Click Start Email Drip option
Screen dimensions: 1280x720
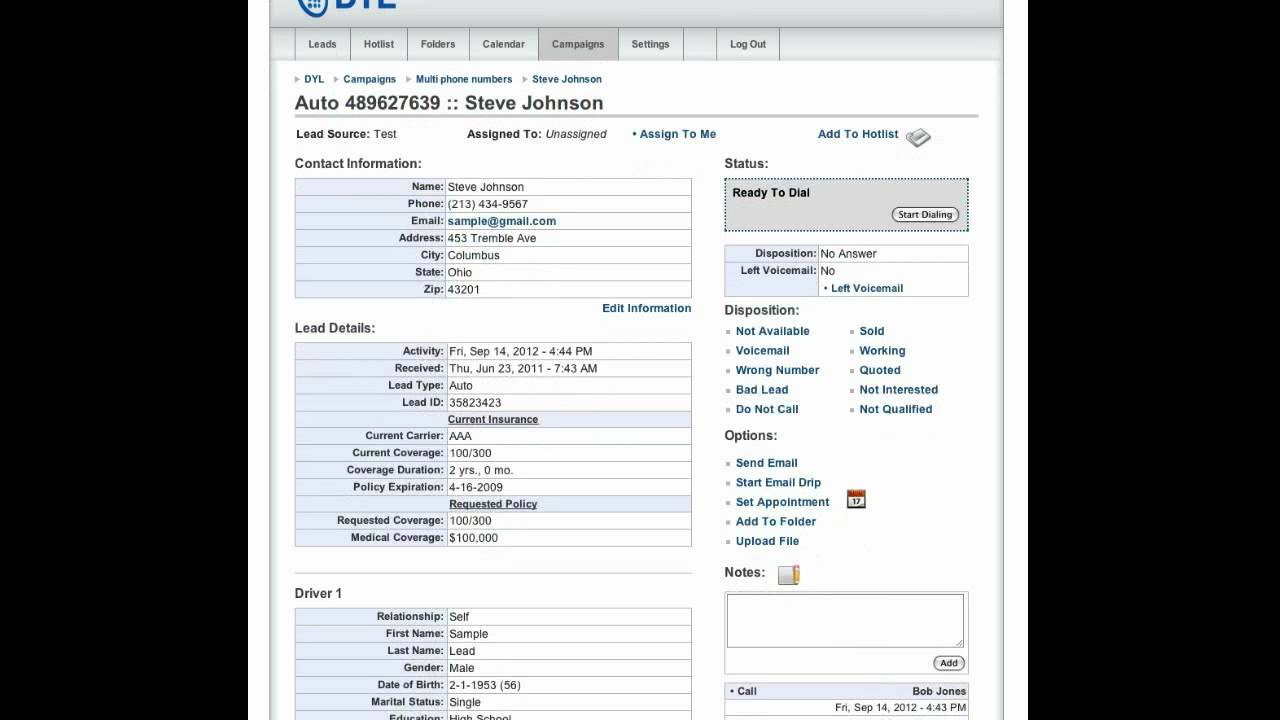click(x=778, y=482)
